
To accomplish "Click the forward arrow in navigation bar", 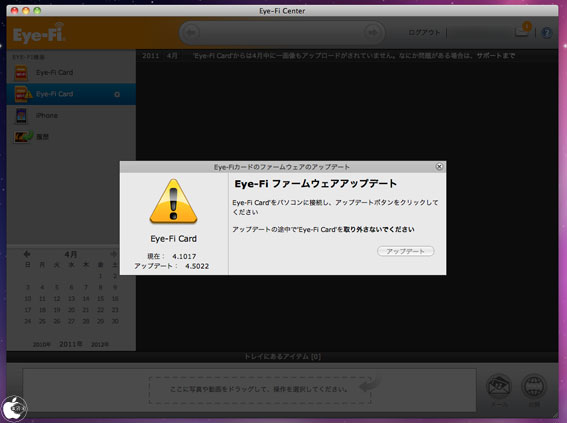I will click(372, 33).
